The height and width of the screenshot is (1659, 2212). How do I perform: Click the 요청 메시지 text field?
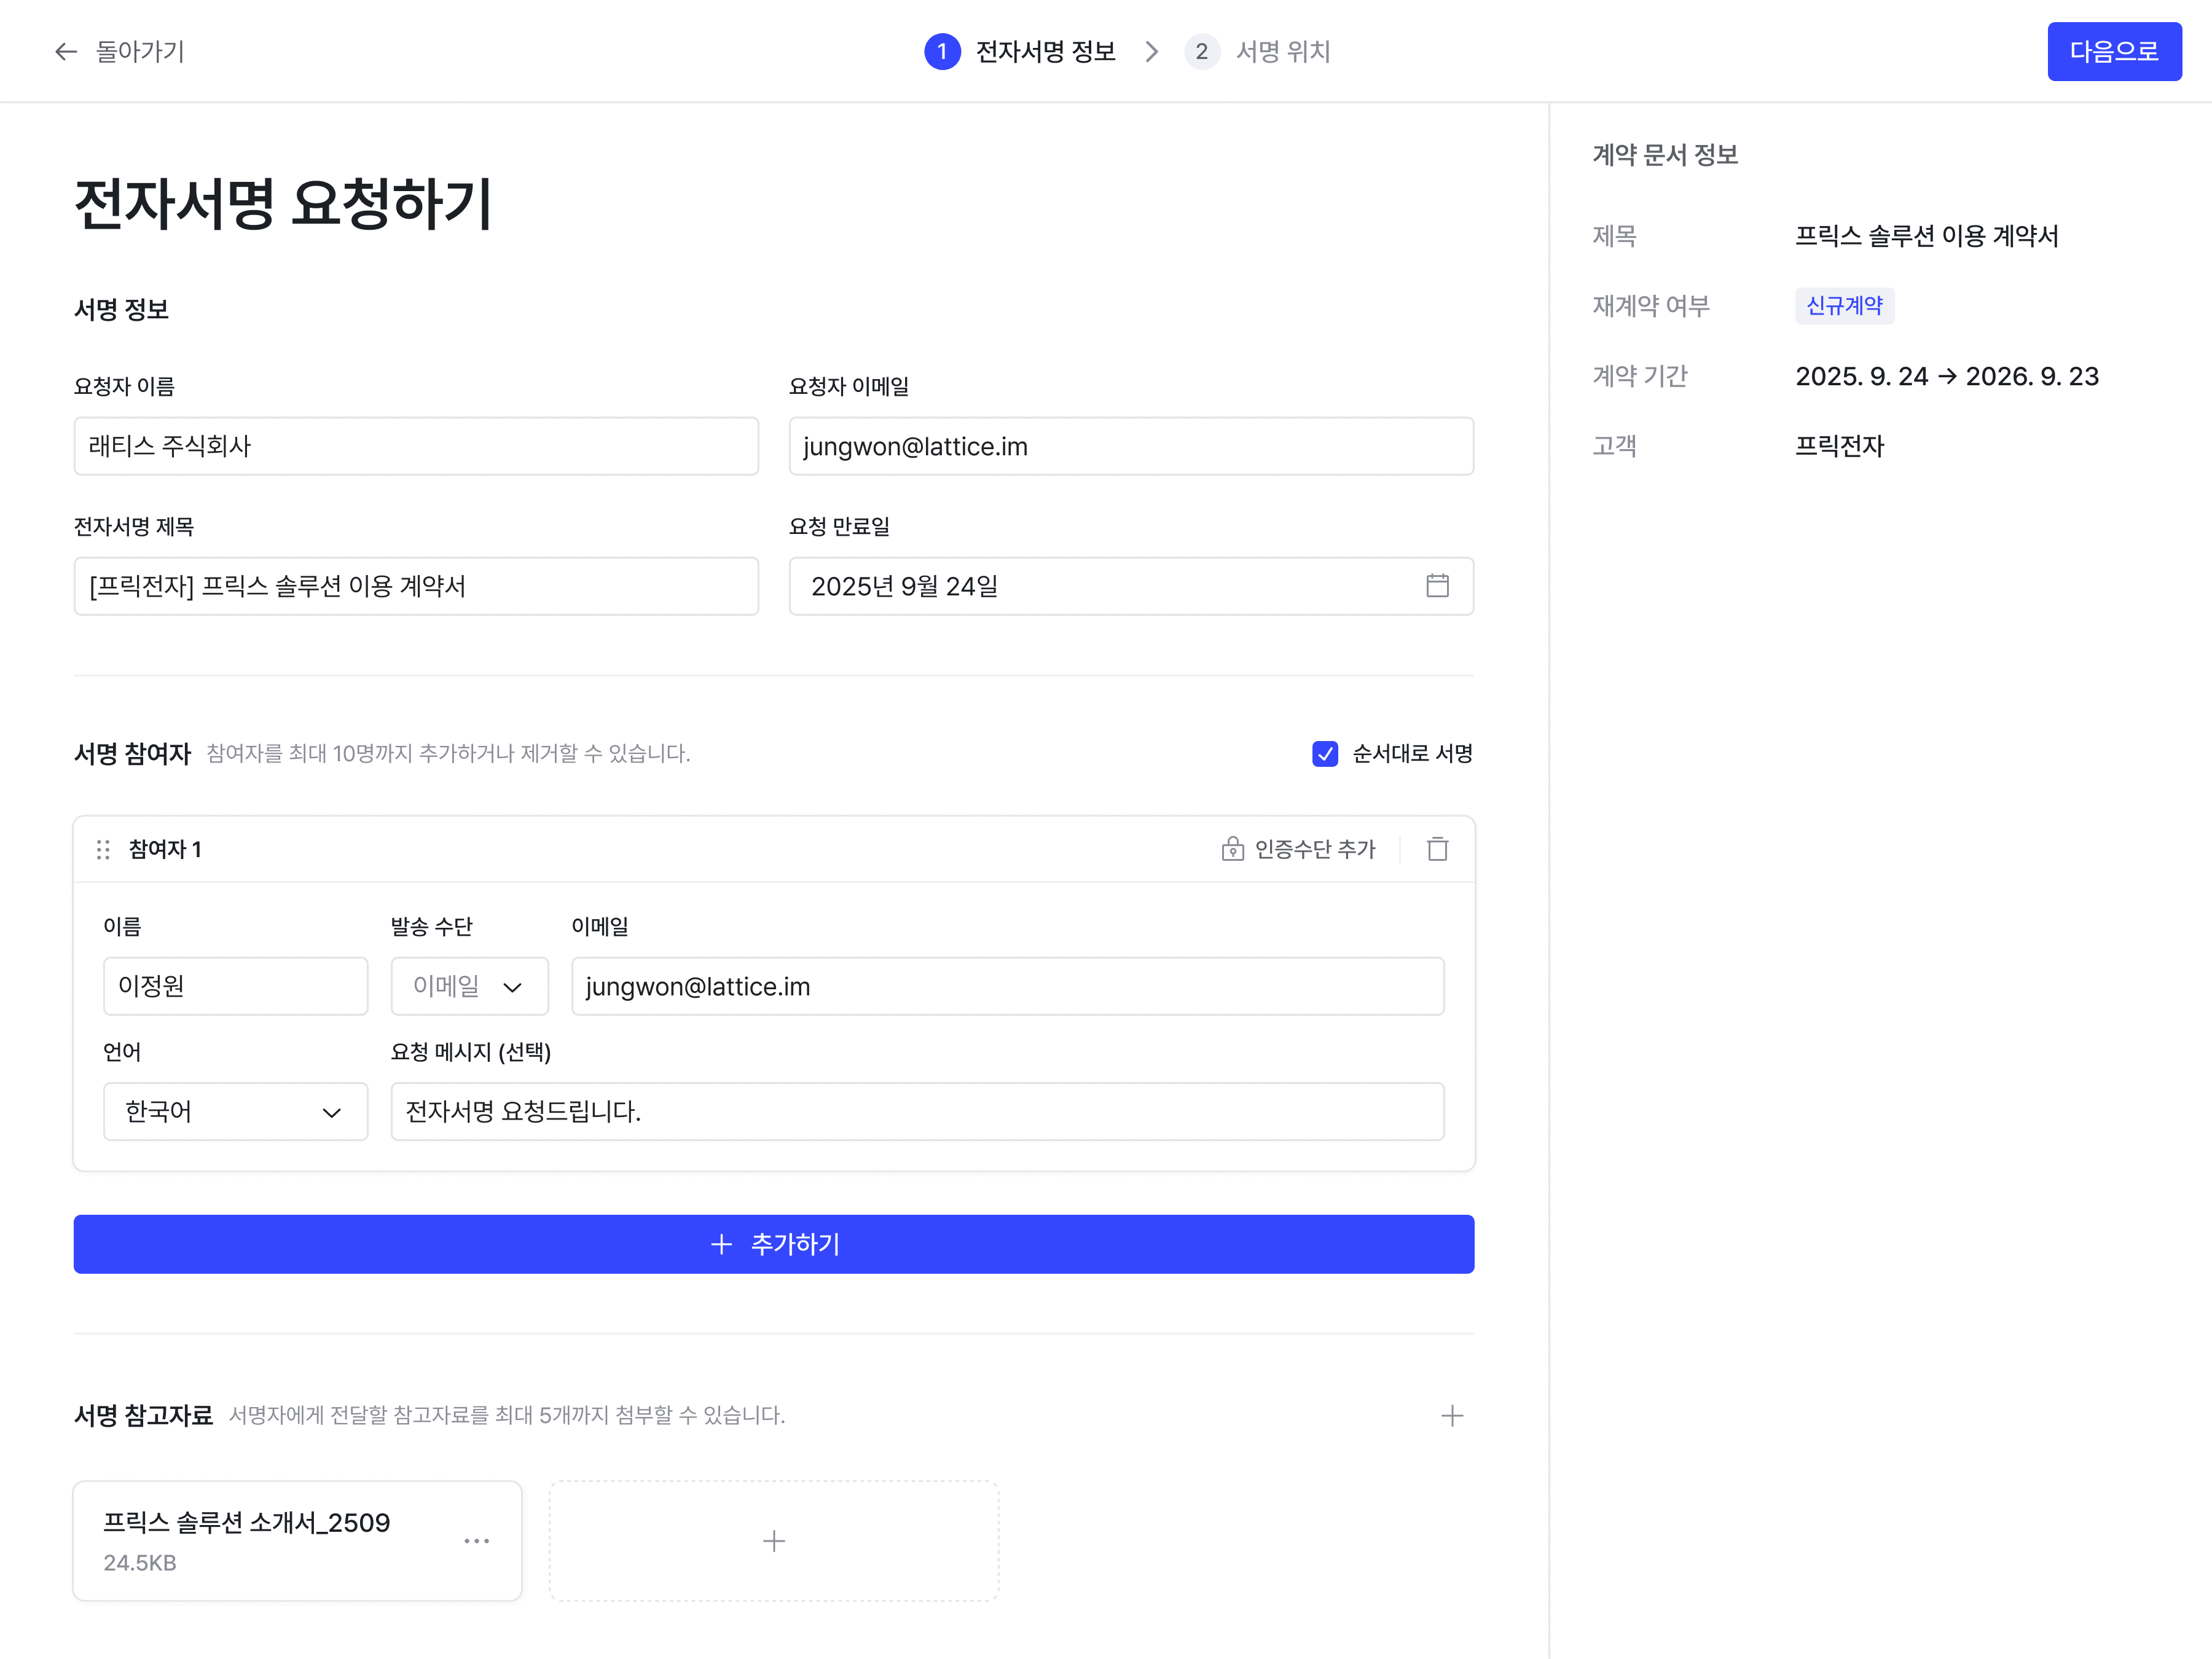point(917,1111)
